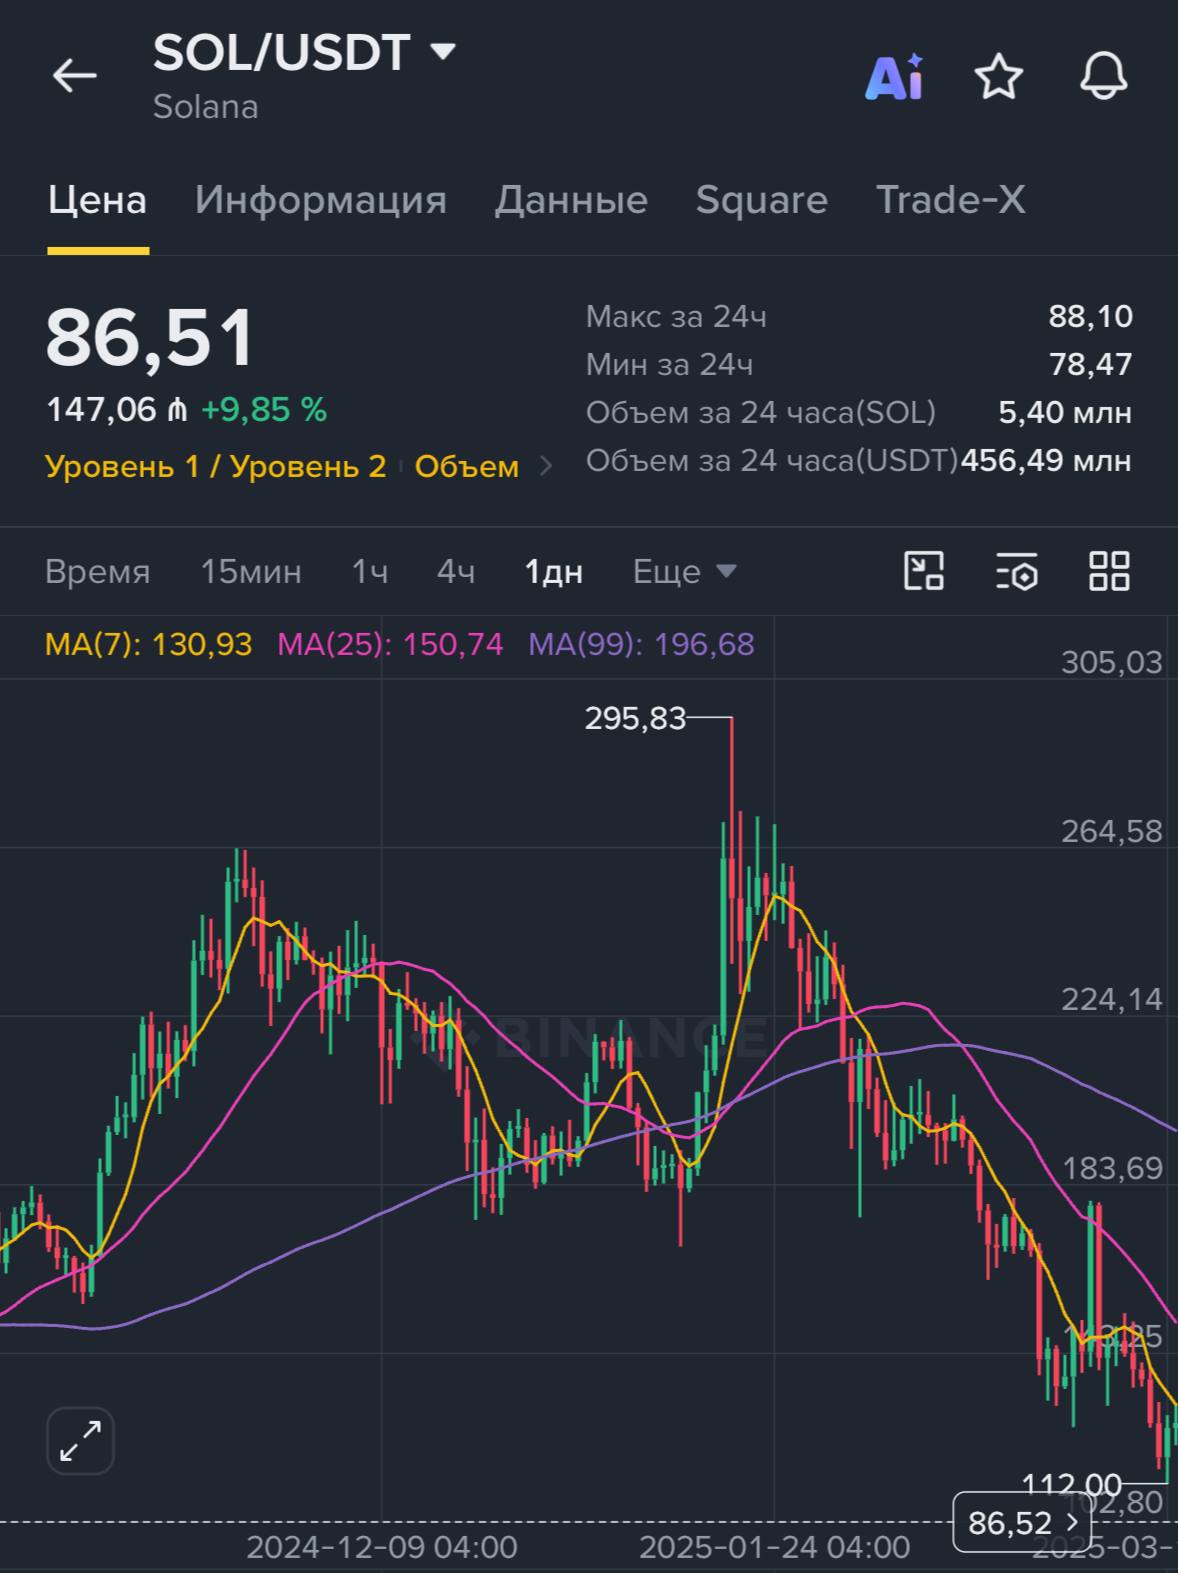The width and height of the screenshot is (1178, 1573).
Task: Open Уровень 1 / Уровень 2 link
Action: pos(216,466)
